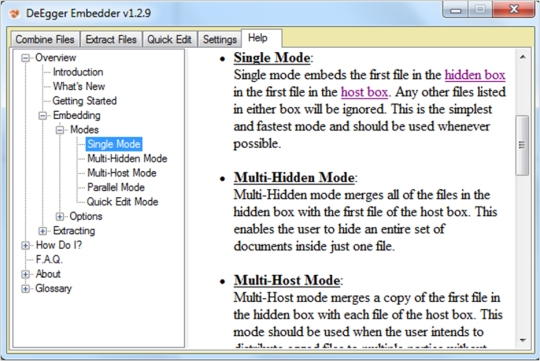Click the help scrollbar up arrow
Screen dimensions: 540x361
tap(522, 57)
